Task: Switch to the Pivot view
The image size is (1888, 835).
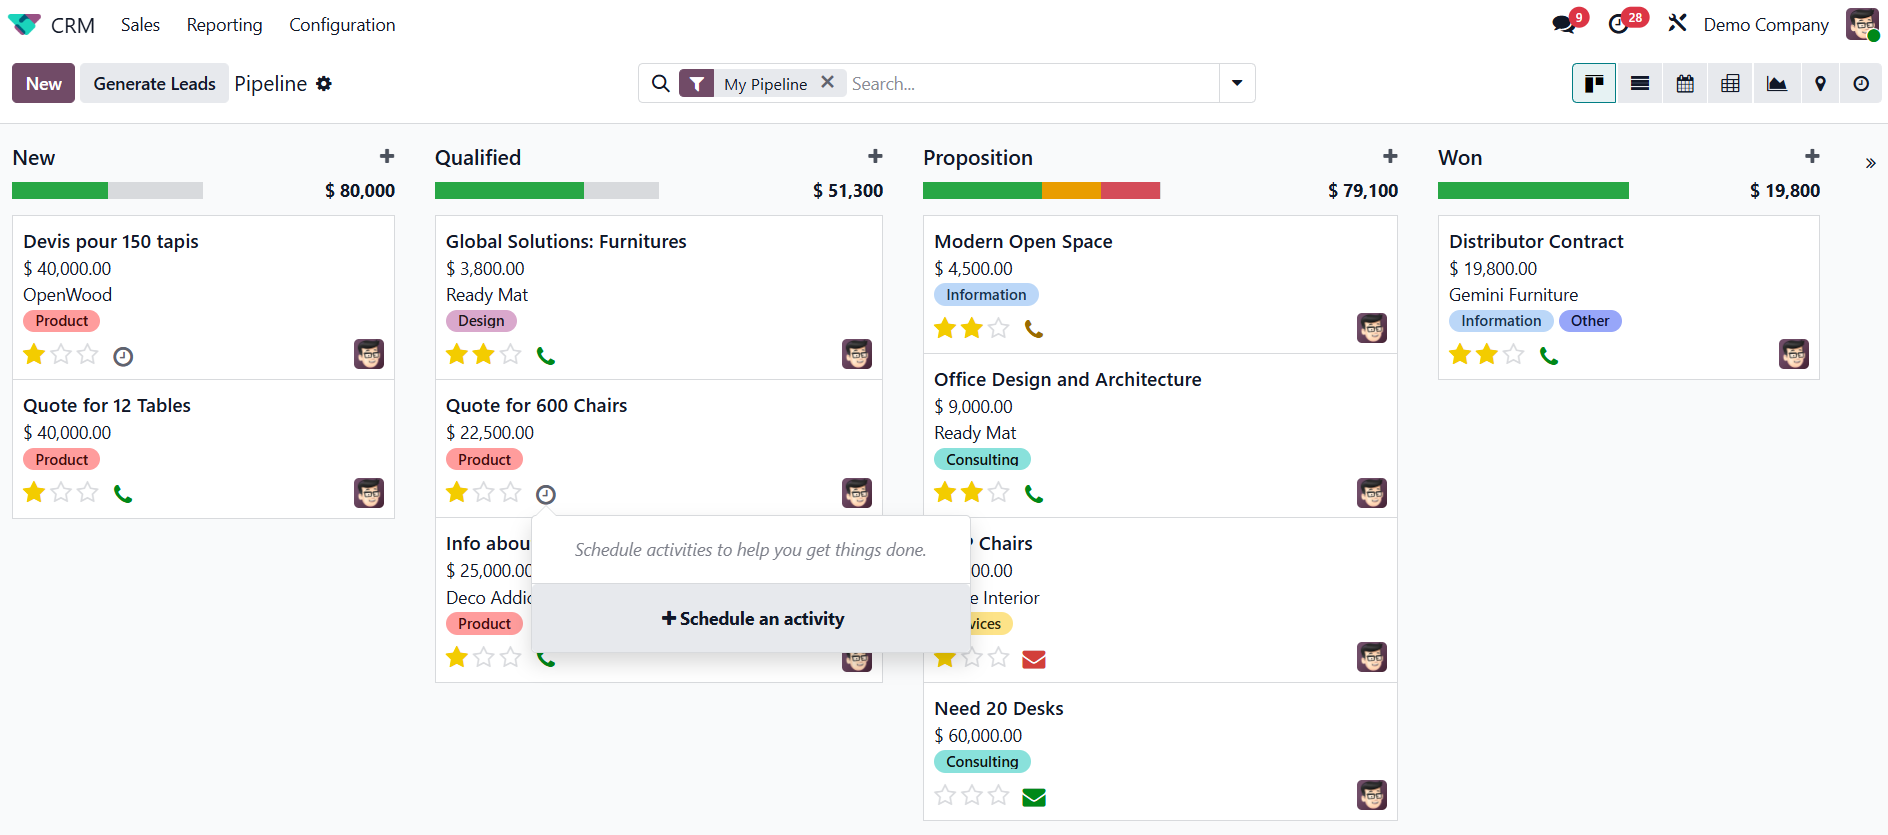Action: [x=1730, y=83]
